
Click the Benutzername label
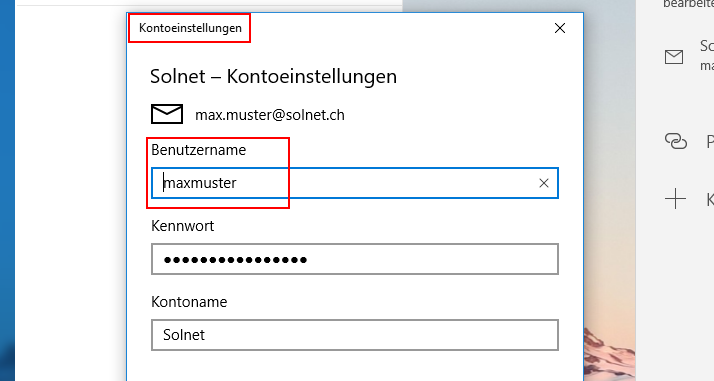[x=199, y=150]
